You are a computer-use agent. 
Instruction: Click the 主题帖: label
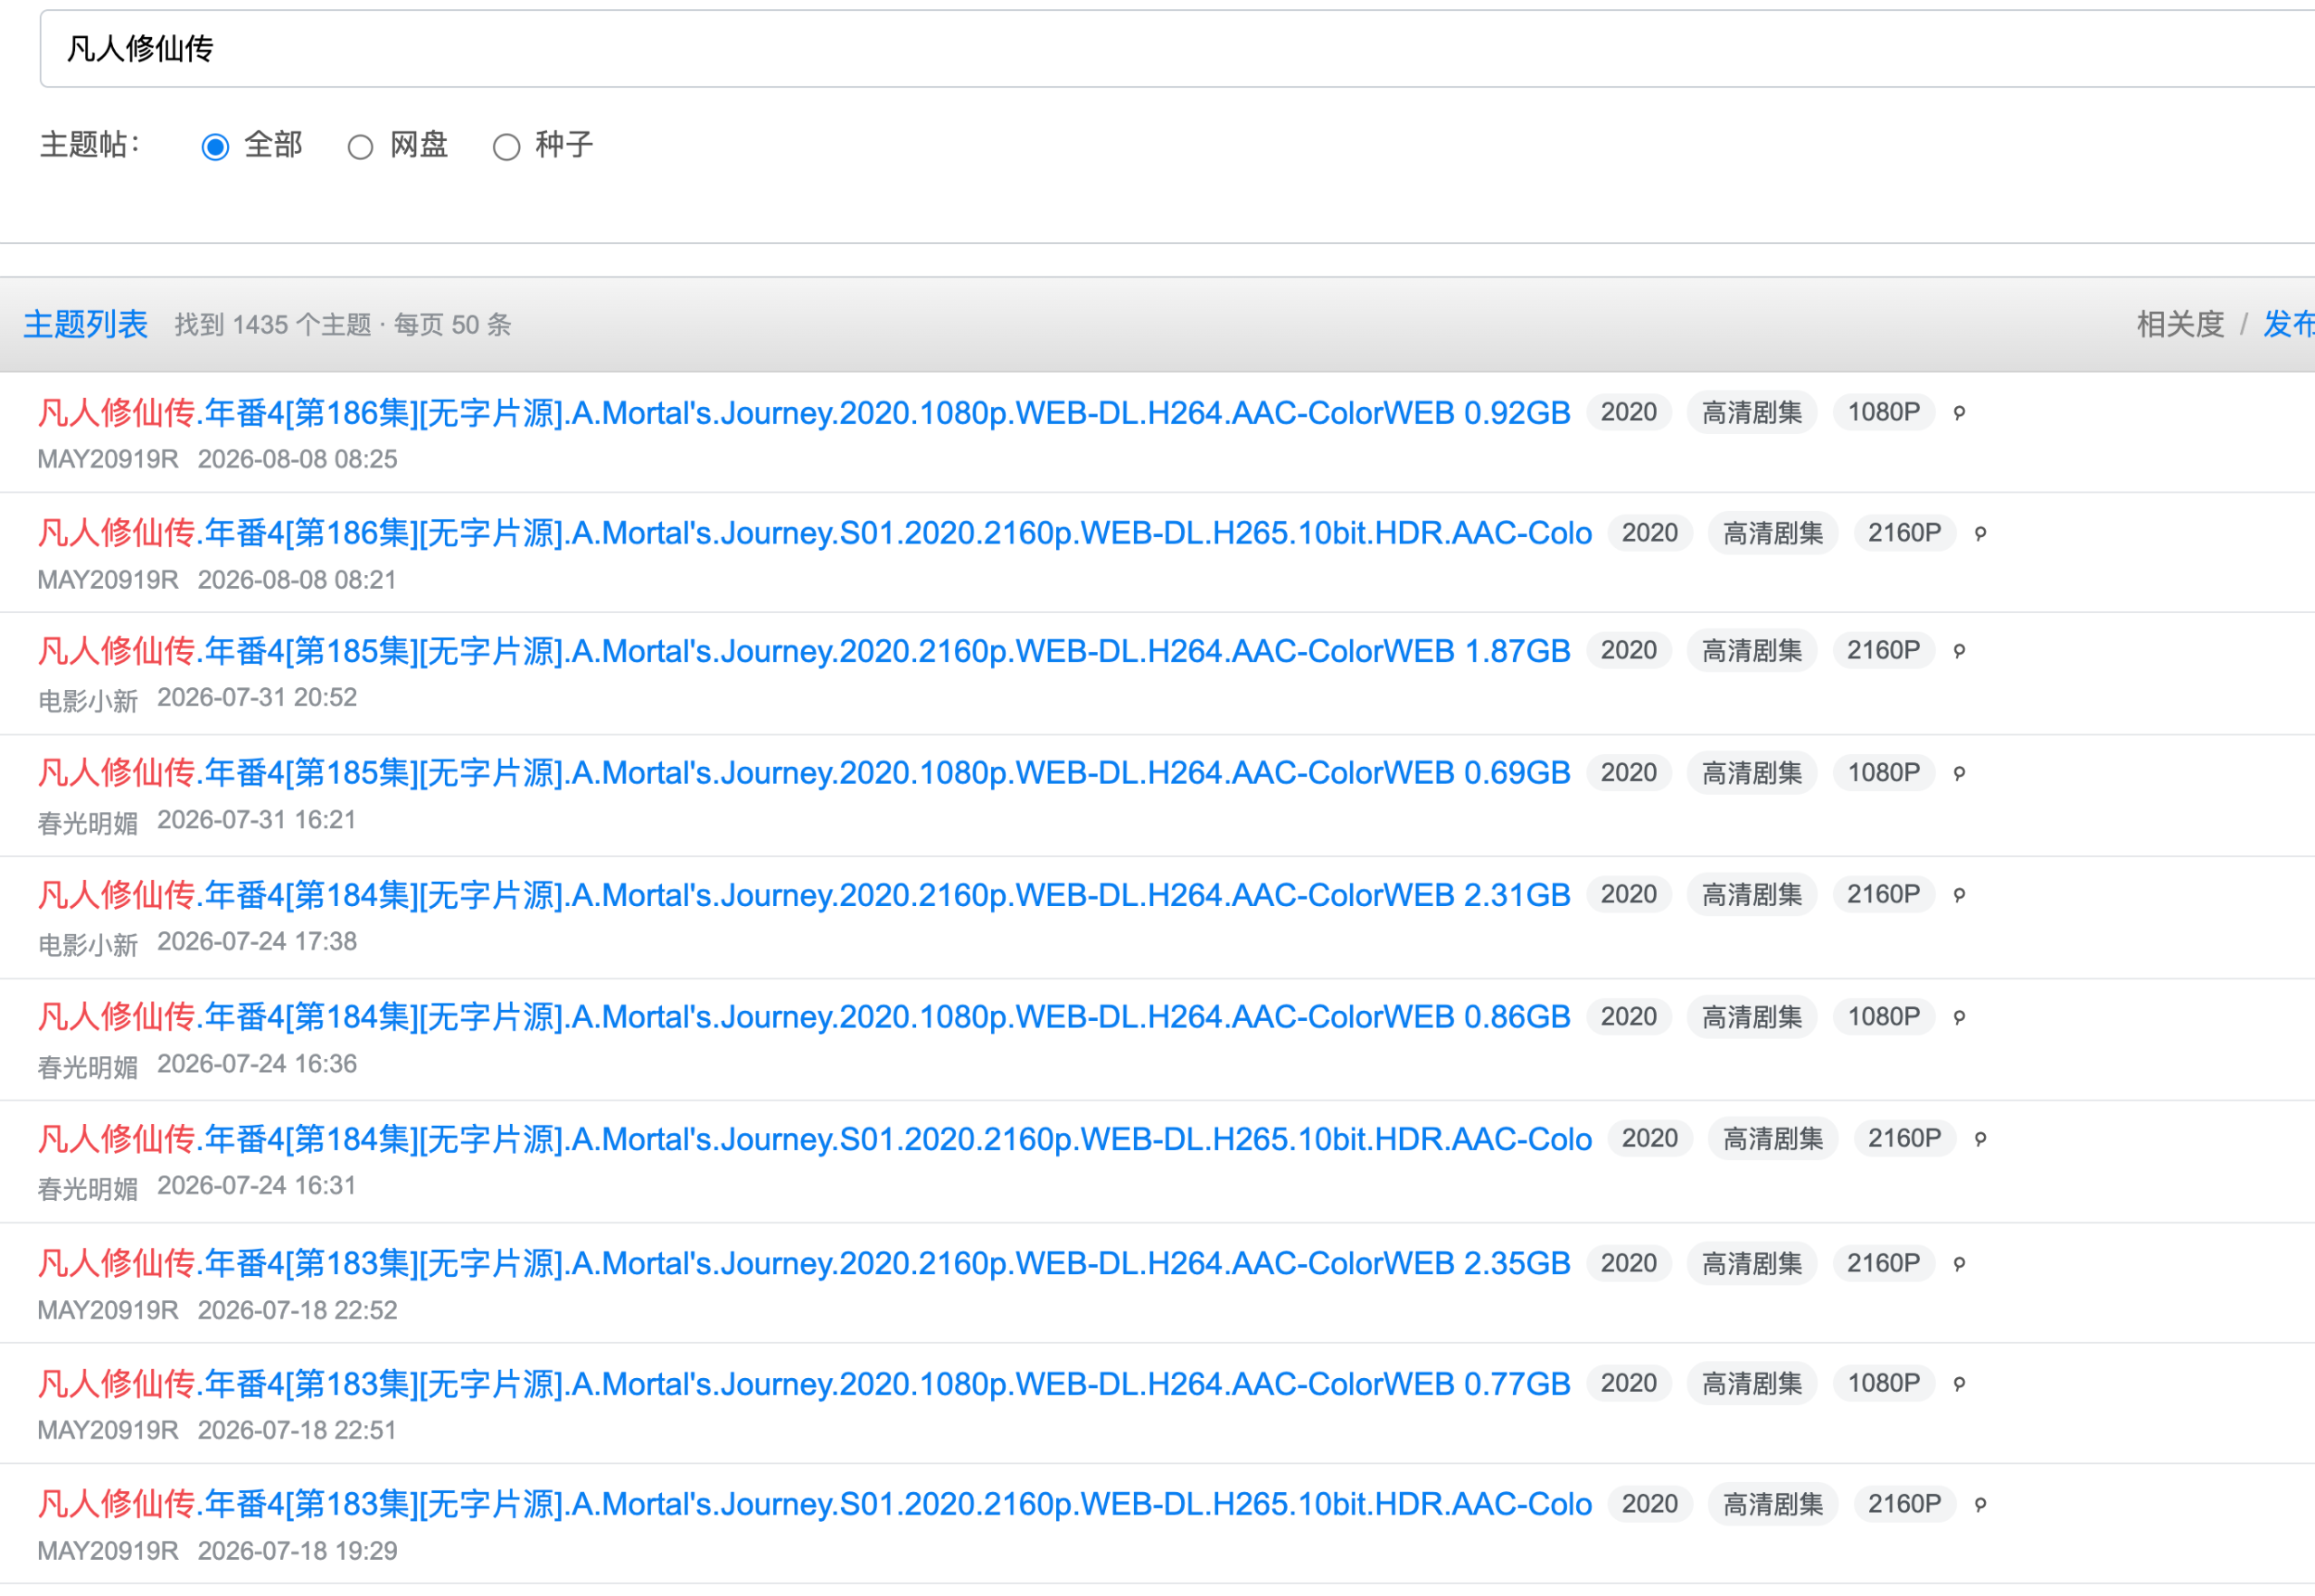pyautogui.click(x=90, y=145)
